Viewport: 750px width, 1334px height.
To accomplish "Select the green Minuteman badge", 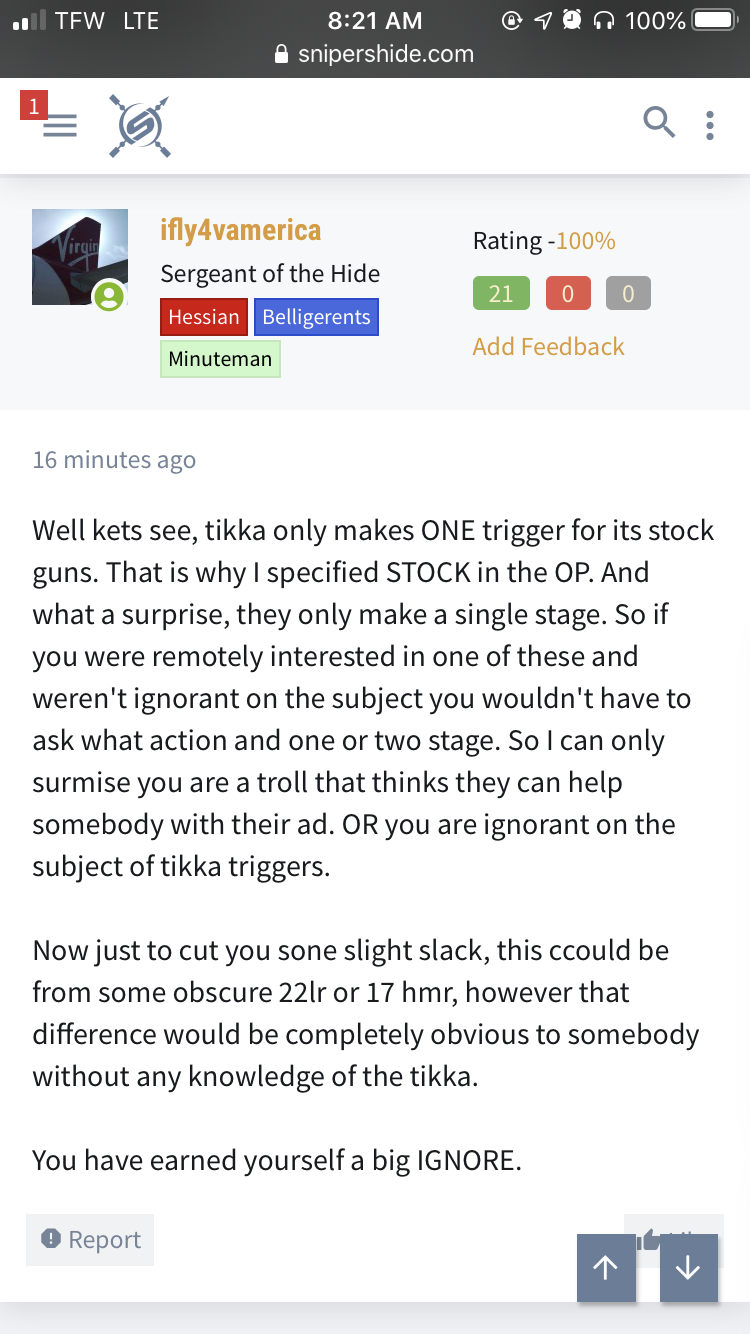I will tap(220, 359).
